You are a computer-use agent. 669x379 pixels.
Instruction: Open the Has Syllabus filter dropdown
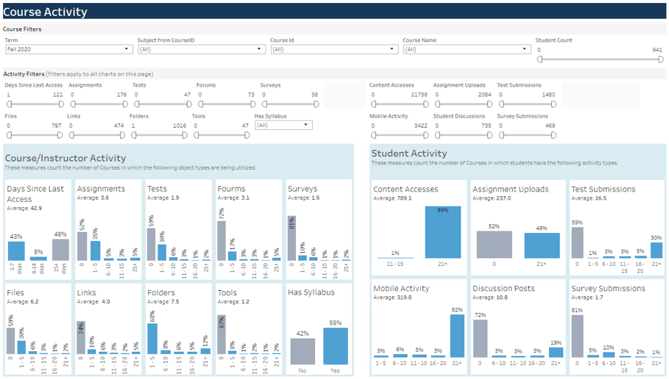(283, 125)
